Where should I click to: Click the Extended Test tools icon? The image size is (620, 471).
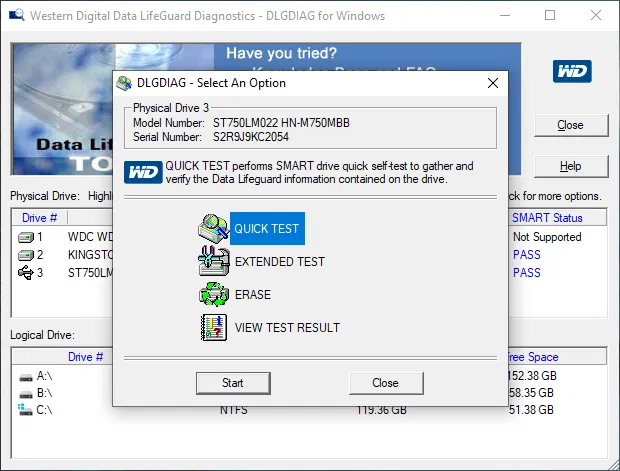tap(214, 261)
